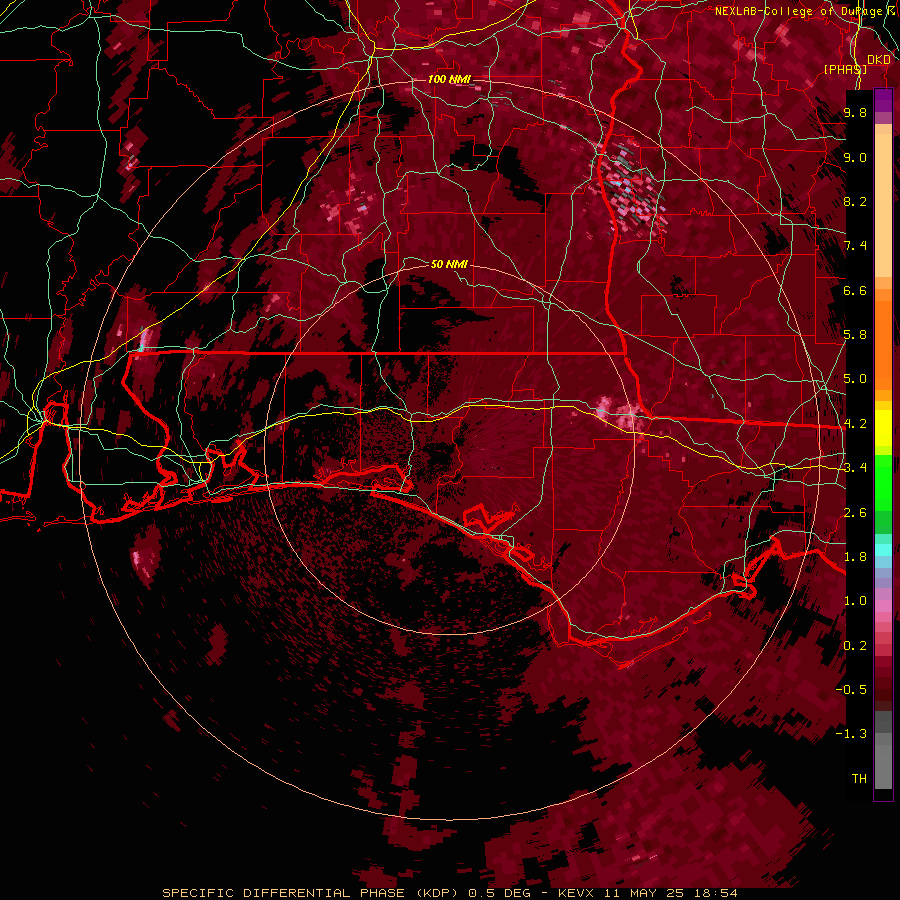Click the 1.0 legend value
This screenshot has height=900, width=900.
pyautogui.click(x=855, y=601)
